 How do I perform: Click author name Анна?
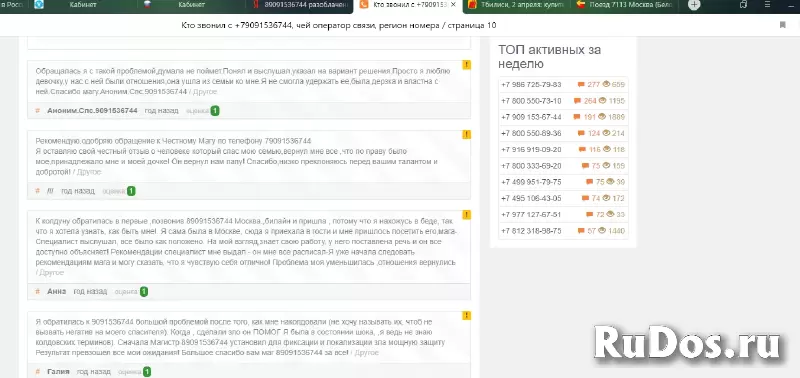click(57, 291)
